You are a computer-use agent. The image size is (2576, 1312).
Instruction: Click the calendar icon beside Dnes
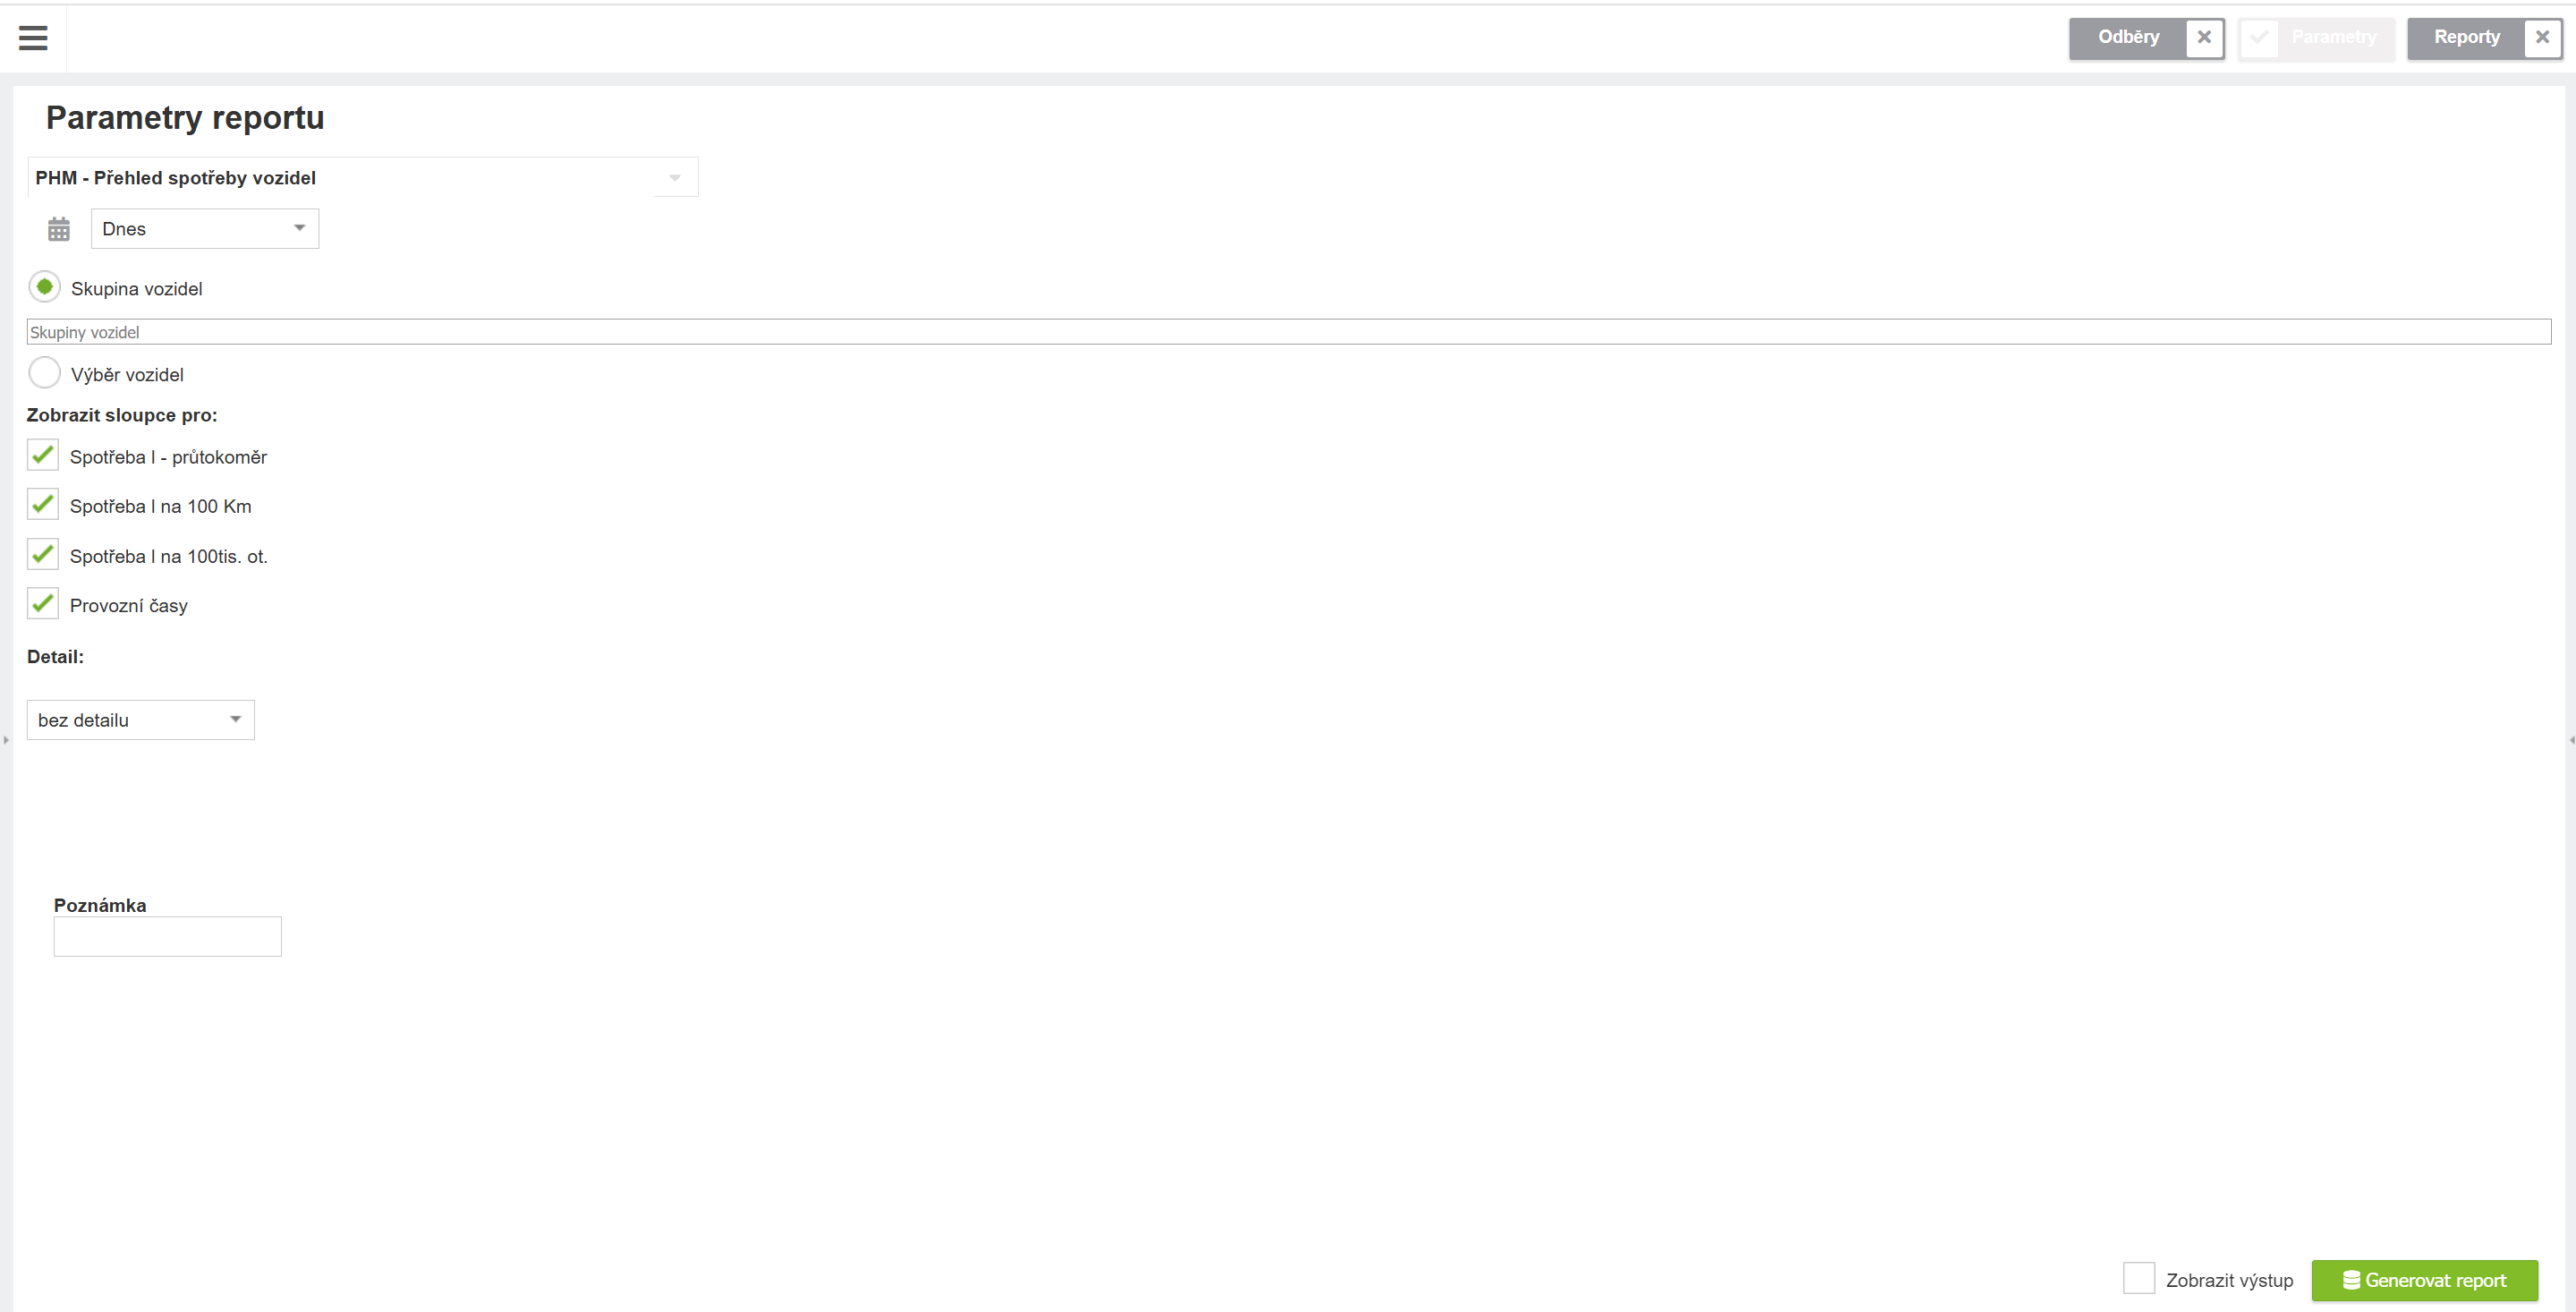pos(59,229)
